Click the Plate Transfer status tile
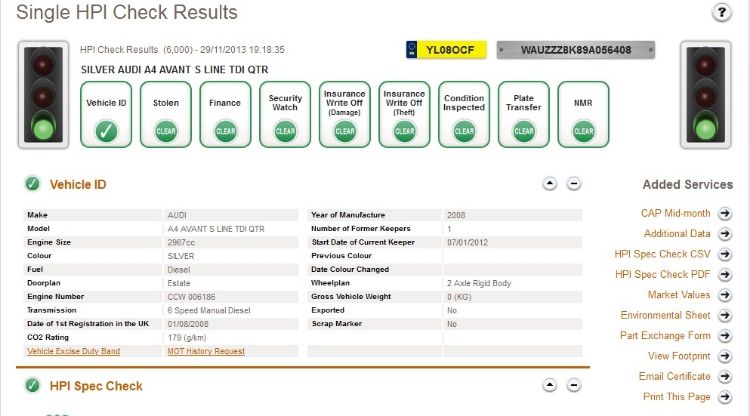 524,114
